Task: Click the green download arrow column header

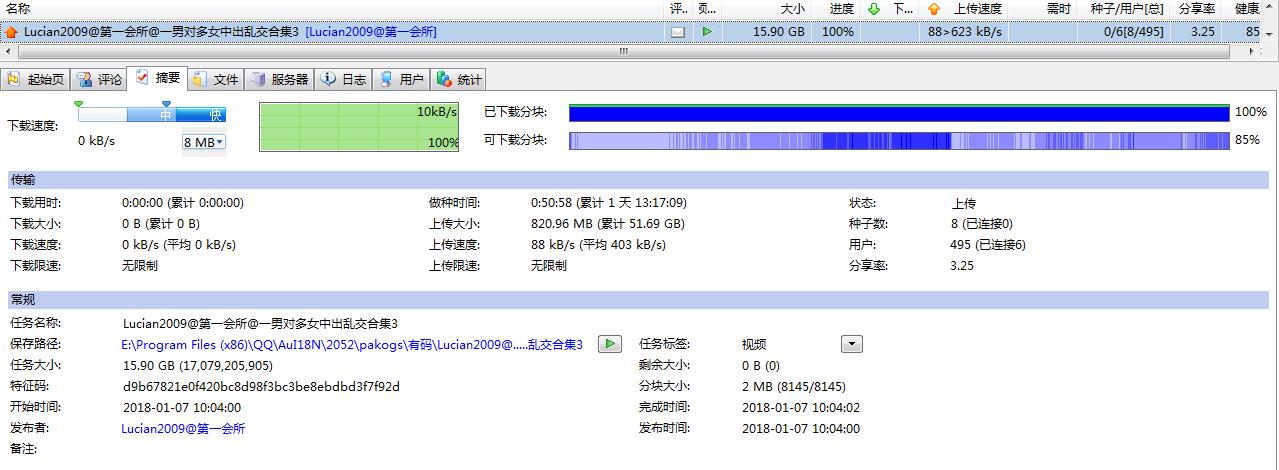Action: (x=873, y=9)
